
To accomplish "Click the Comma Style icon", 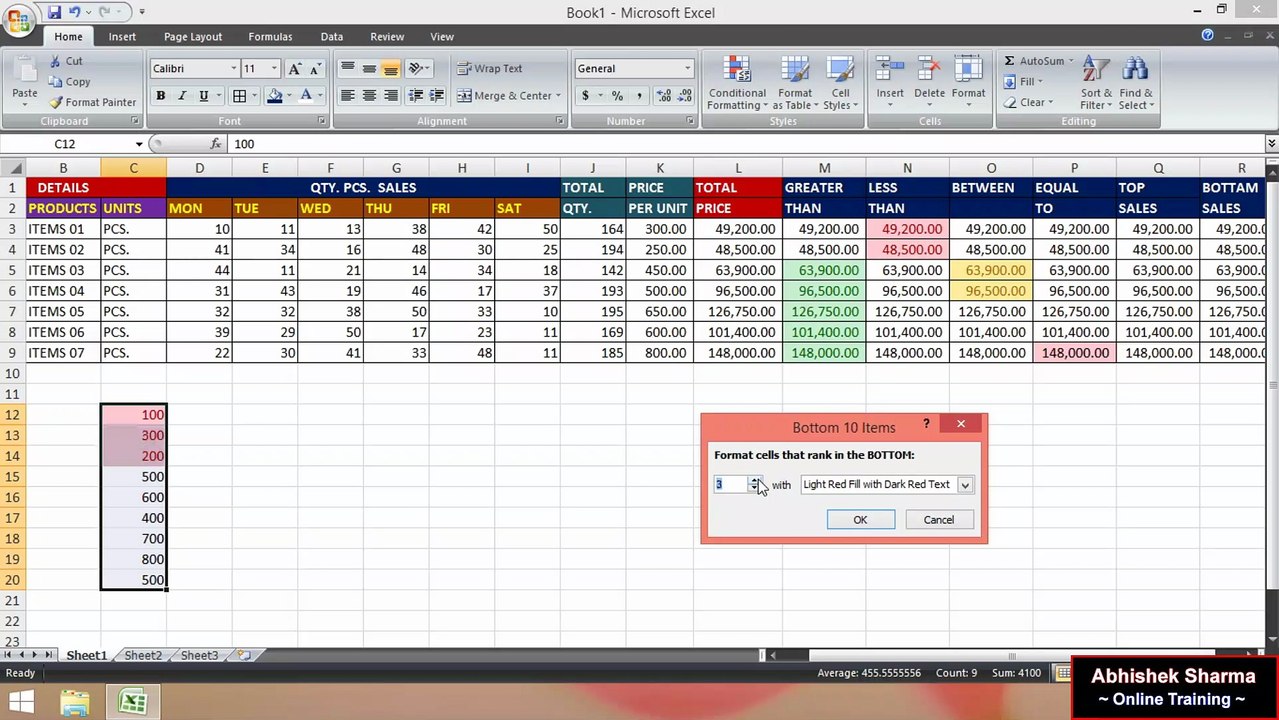I will (x=638, y=96).
